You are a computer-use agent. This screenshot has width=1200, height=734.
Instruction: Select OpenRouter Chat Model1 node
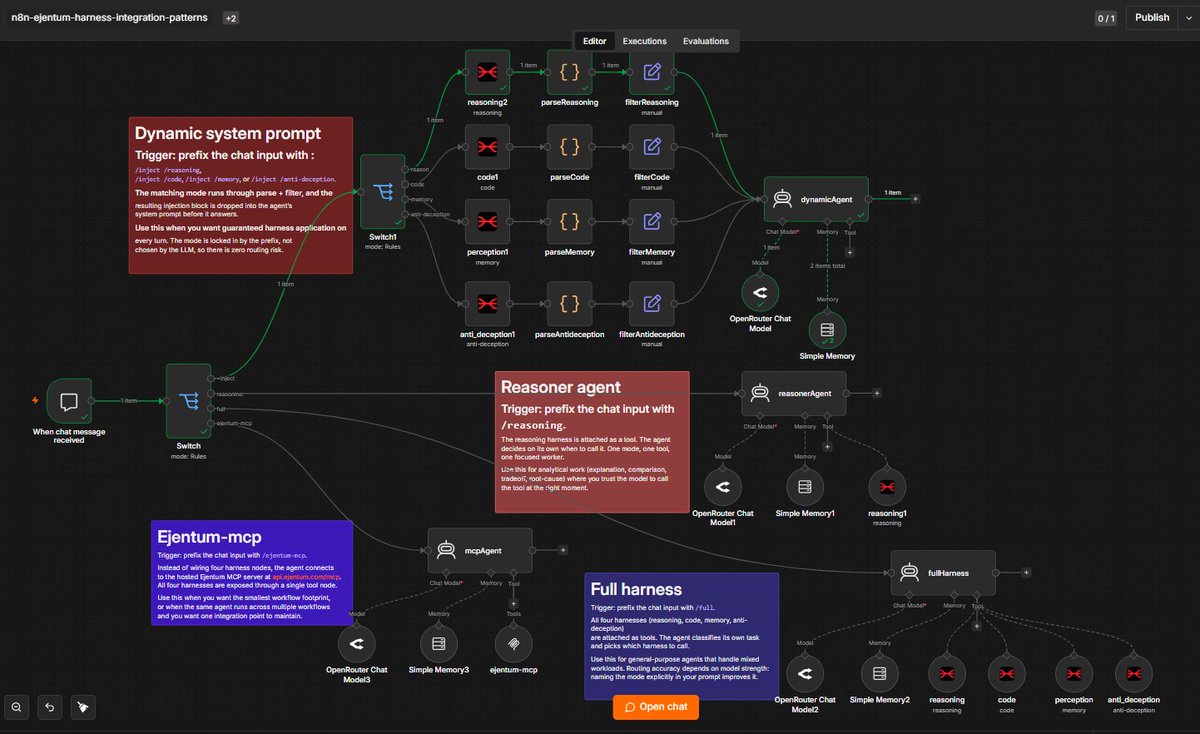723,488
